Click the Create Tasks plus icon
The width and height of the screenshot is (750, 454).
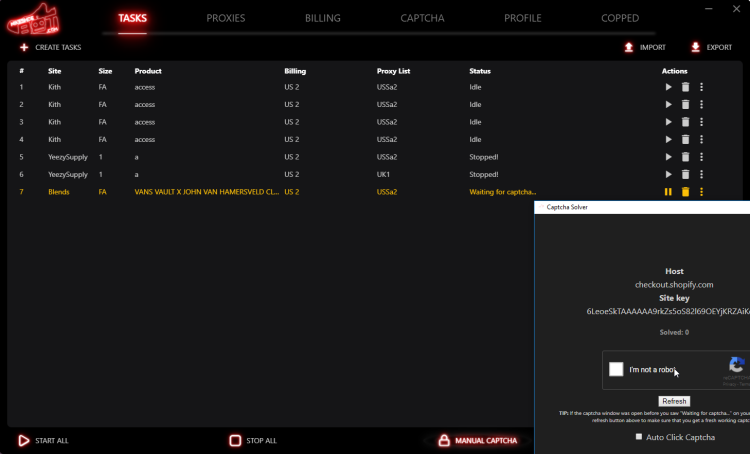pos(24,47)
